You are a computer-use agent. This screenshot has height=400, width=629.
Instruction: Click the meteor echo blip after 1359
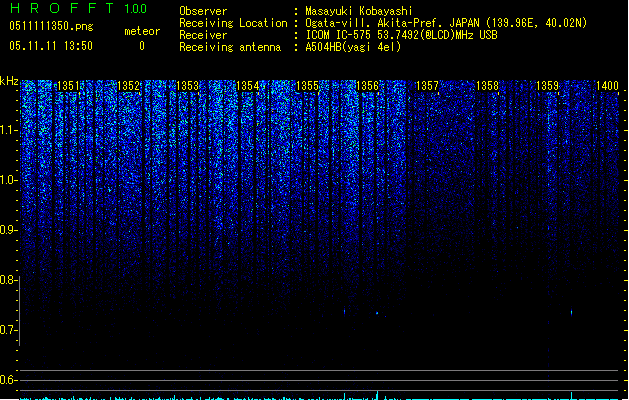[572, 312]
